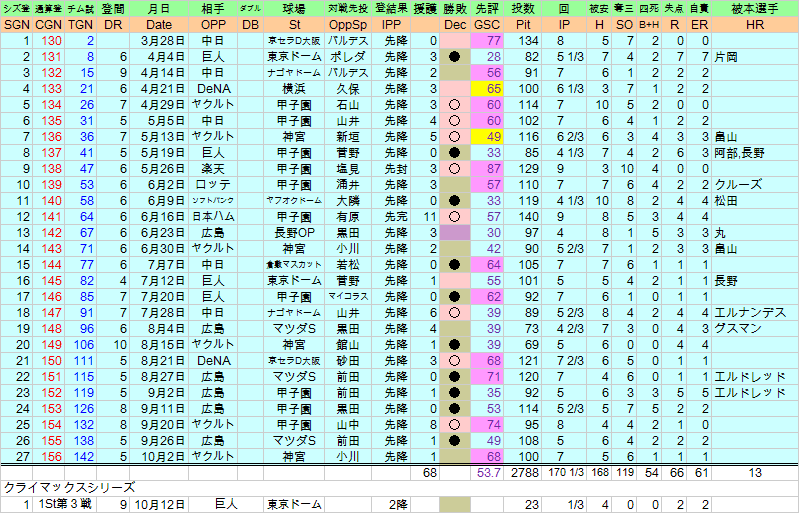Select the クルーズ home run cell
Image resolution: width=799 pixels, height=513 pixels.
[x=755, y=184]
